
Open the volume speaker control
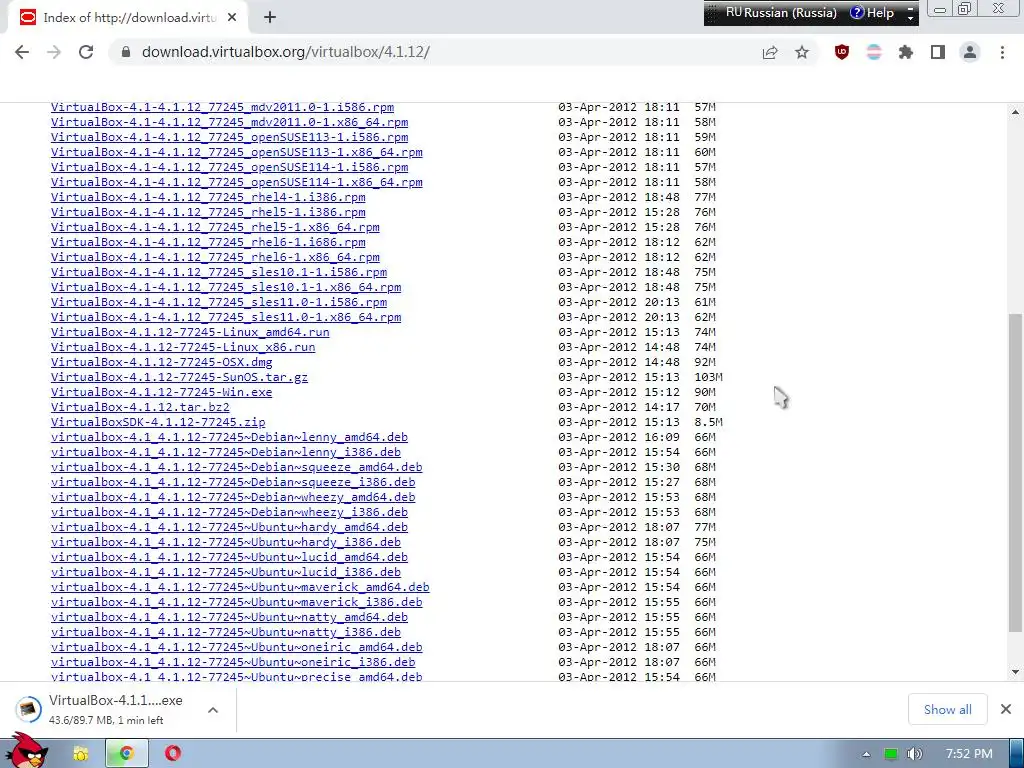pos(914,754)
